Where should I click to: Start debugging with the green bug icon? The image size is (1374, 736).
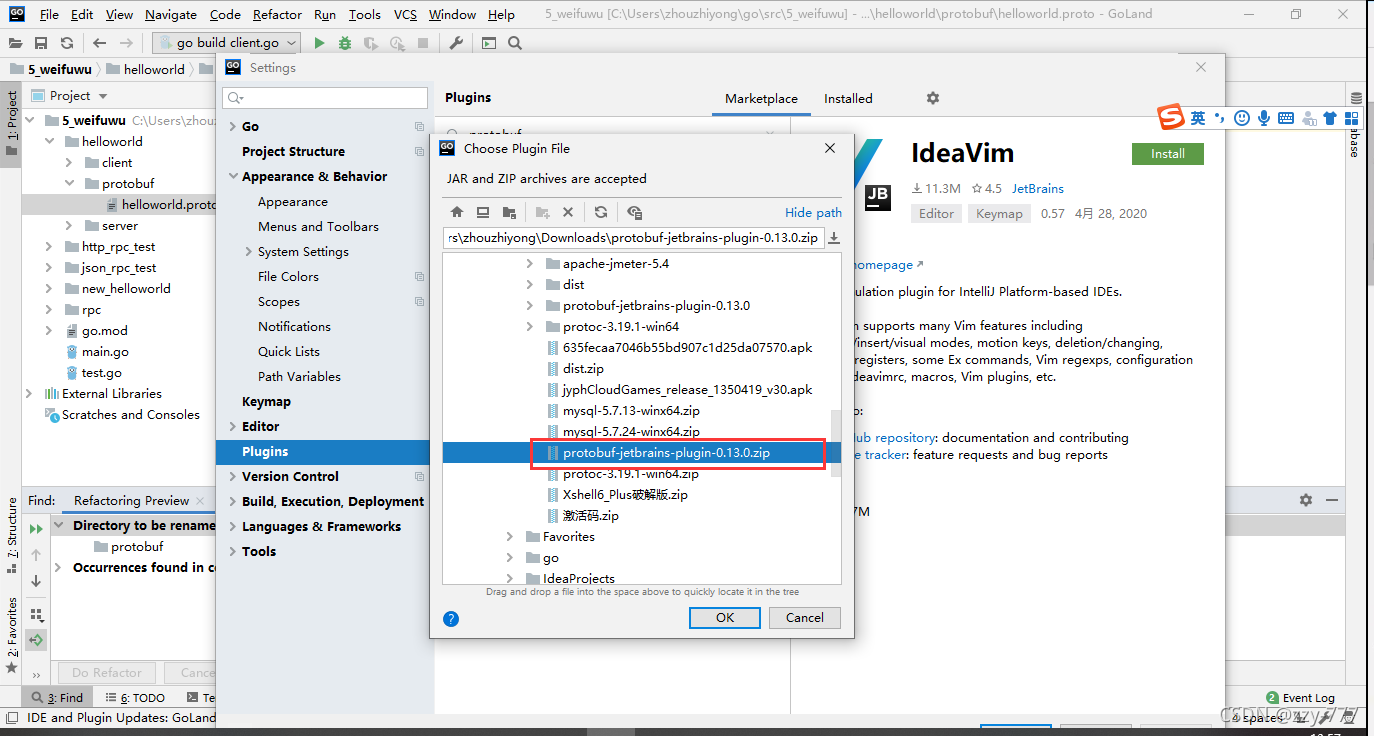(x=345, y=43)
